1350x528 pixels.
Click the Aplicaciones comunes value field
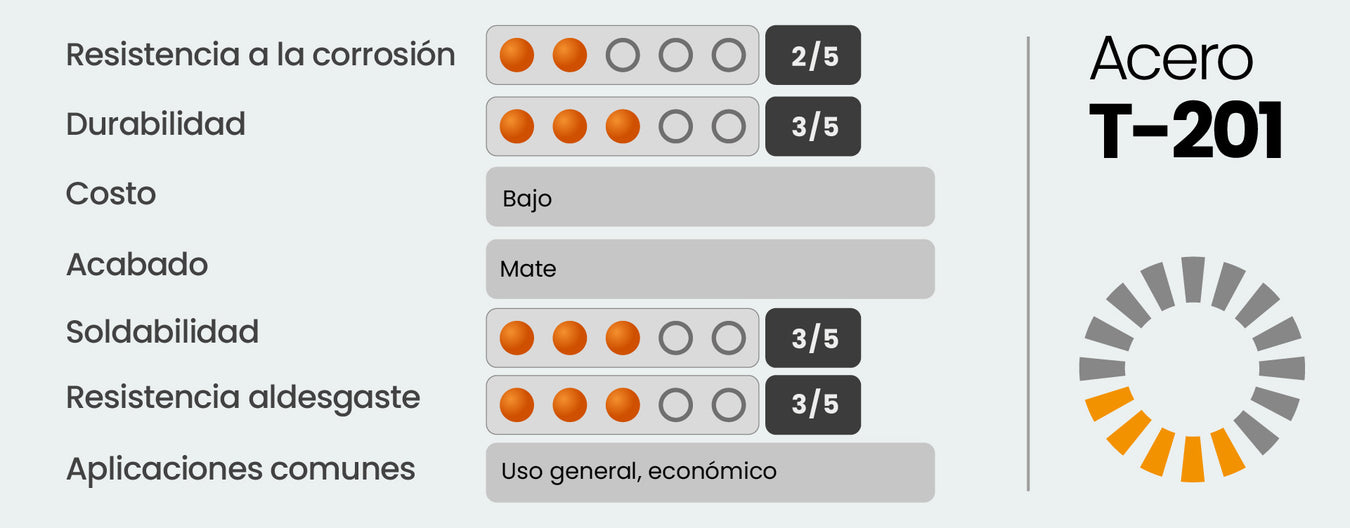[710, 472]
